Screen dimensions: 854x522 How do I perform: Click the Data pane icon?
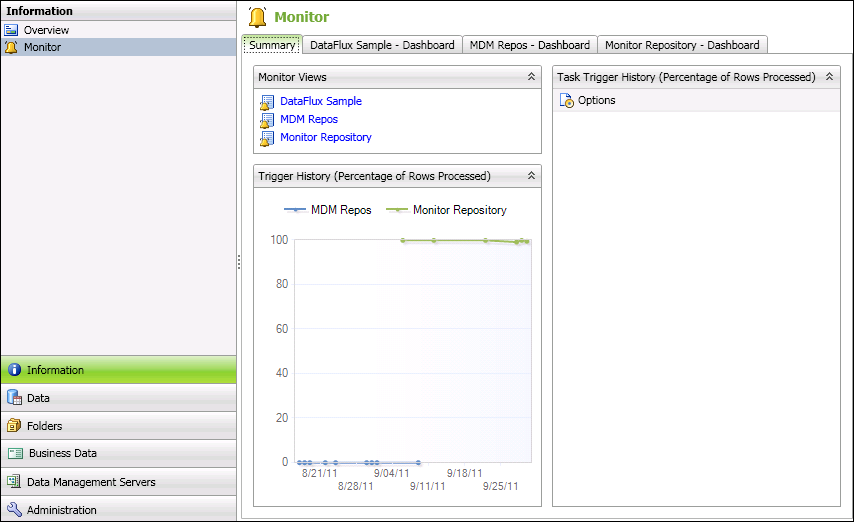14,398
